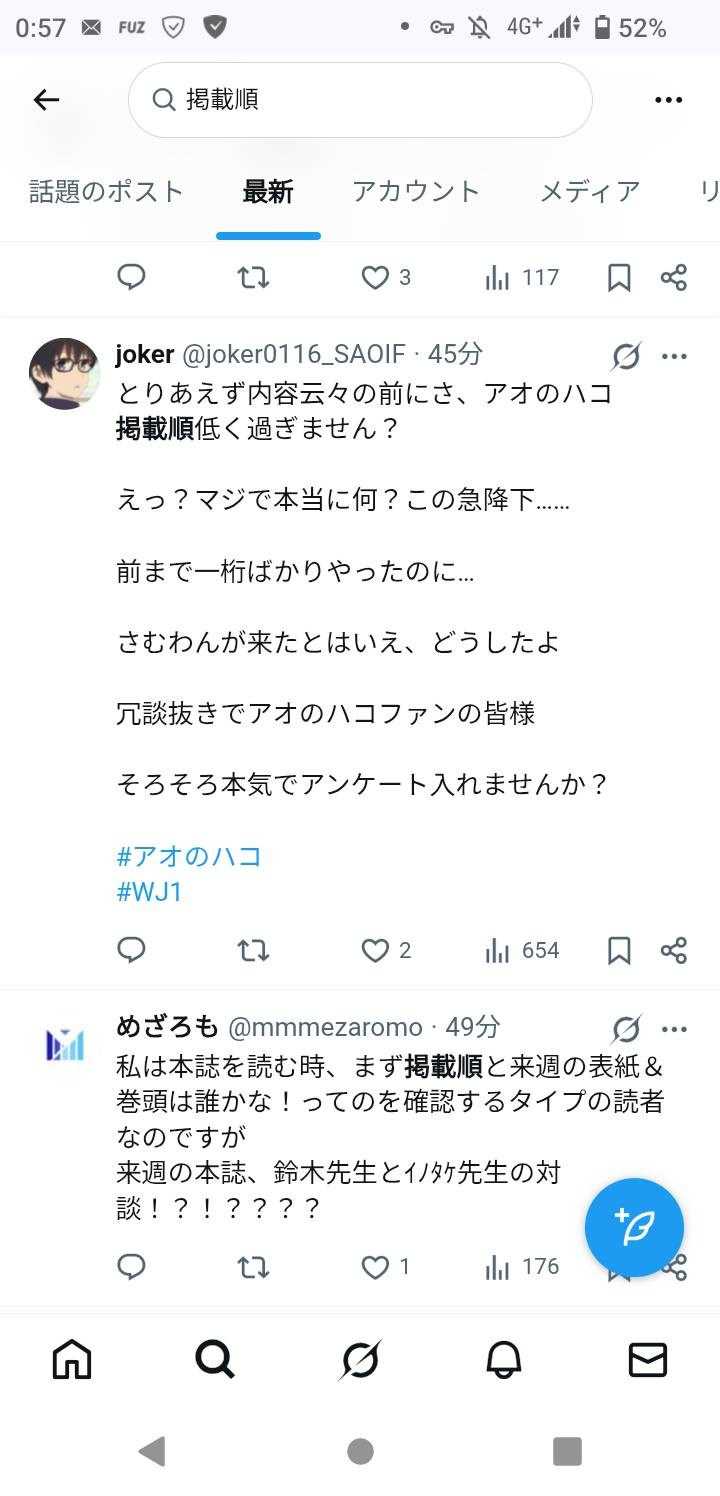Switch to the アカウント tab
The image size is (720, 1496).
416,191
